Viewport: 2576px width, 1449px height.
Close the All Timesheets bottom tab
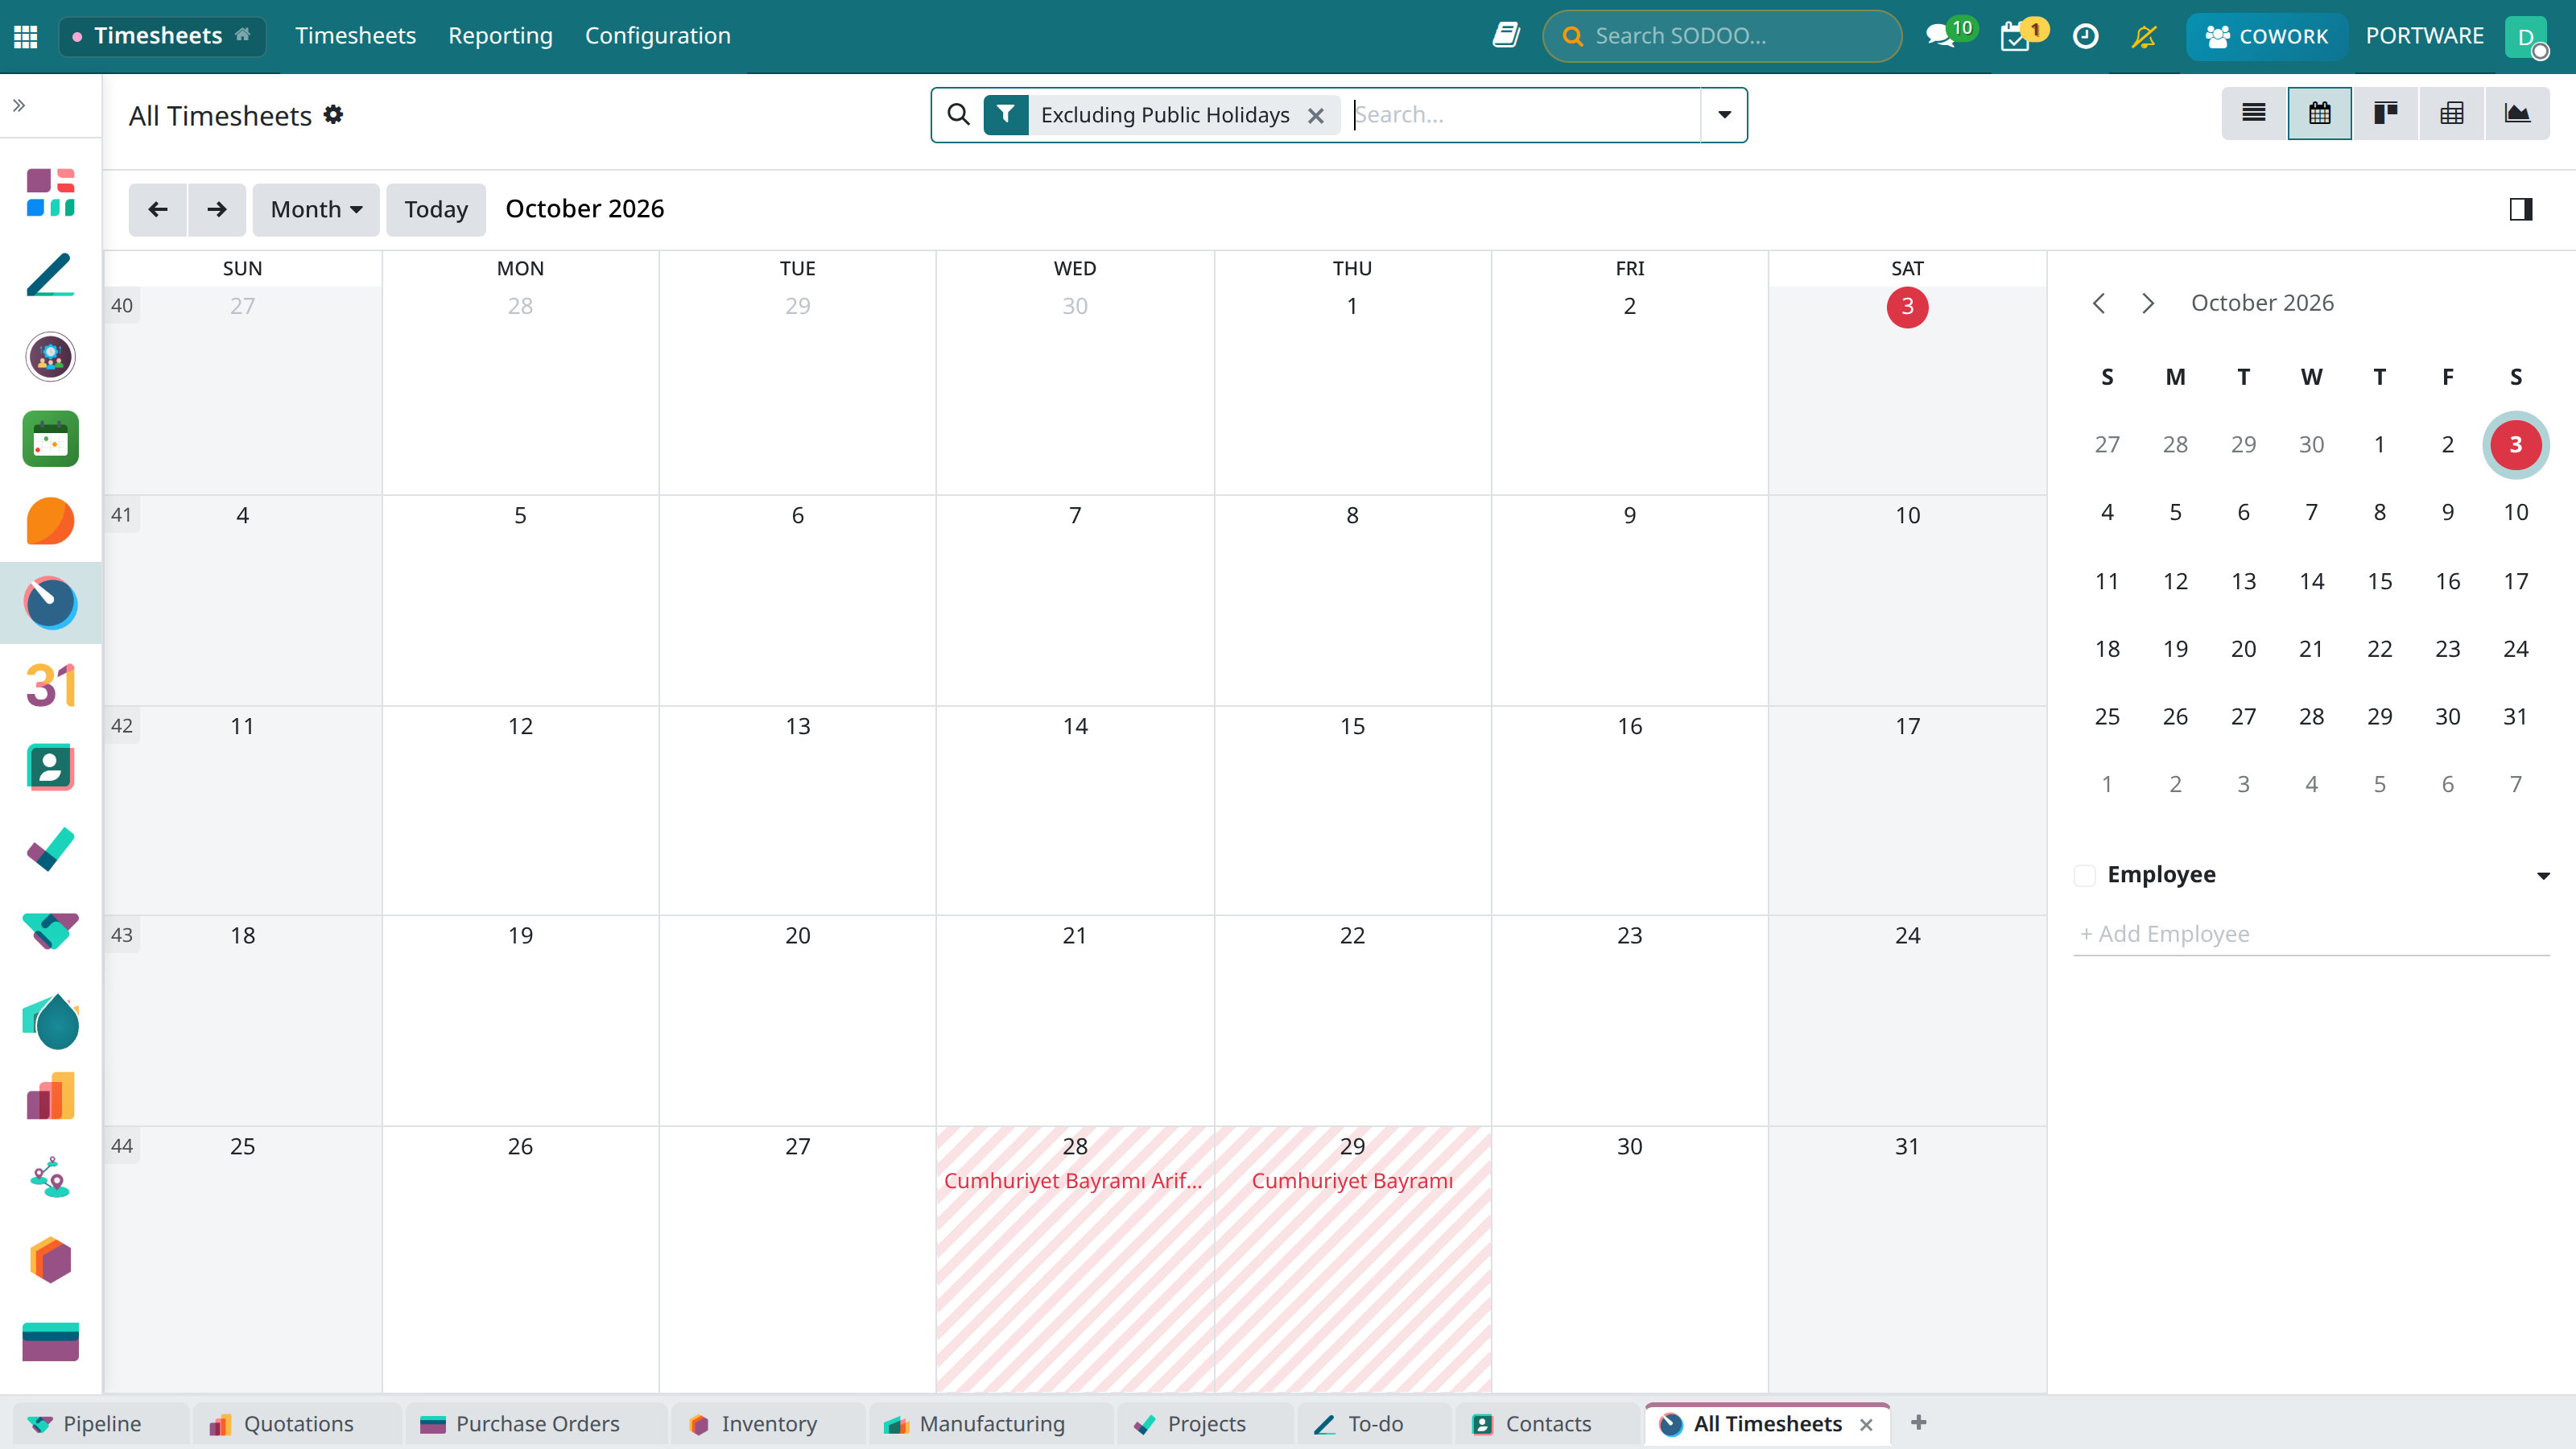pos(1866,1425)
